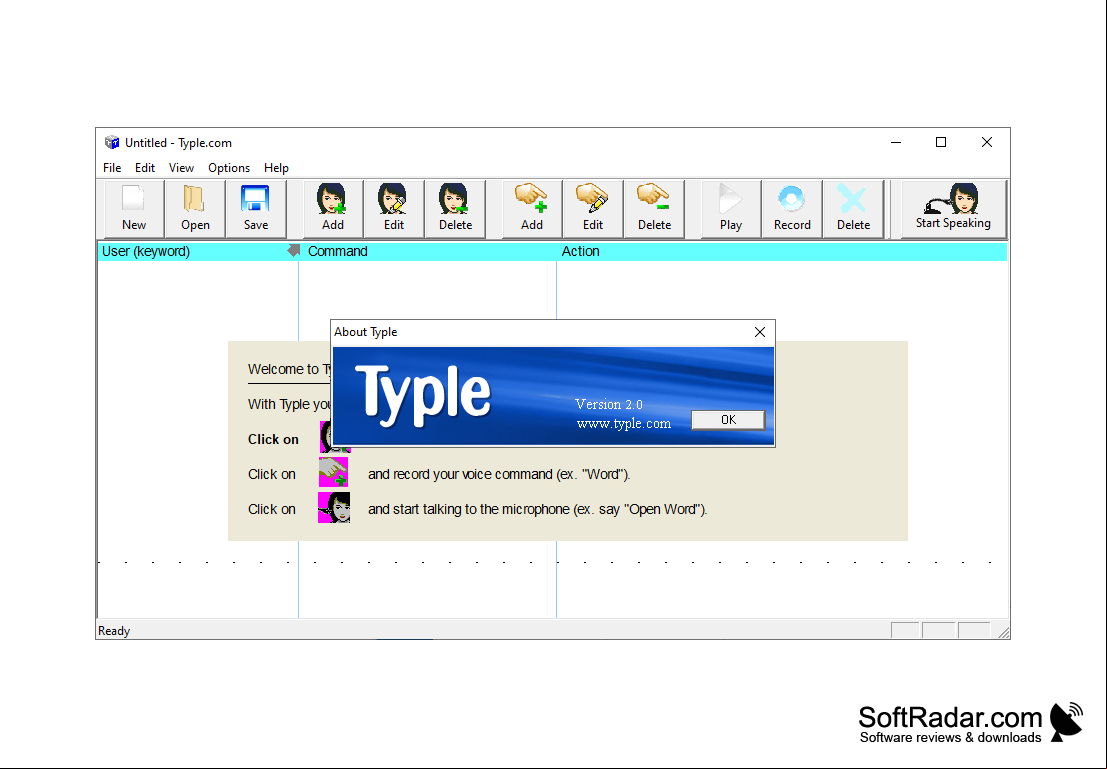Minimize the Typle.com window

[896, 143]
